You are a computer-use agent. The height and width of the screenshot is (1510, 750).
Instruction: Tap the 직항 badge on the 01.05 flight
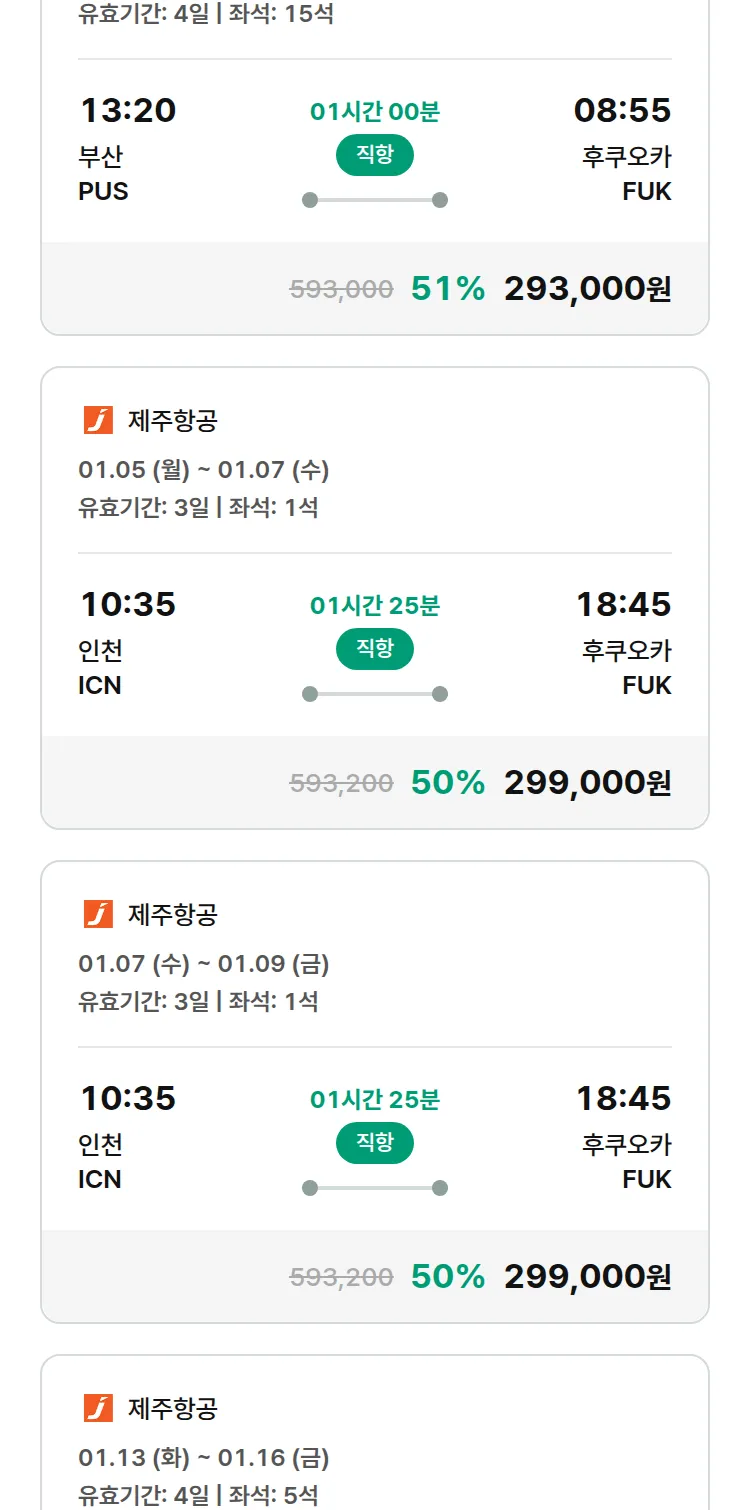pyautogui.click(x=375, y=649)
